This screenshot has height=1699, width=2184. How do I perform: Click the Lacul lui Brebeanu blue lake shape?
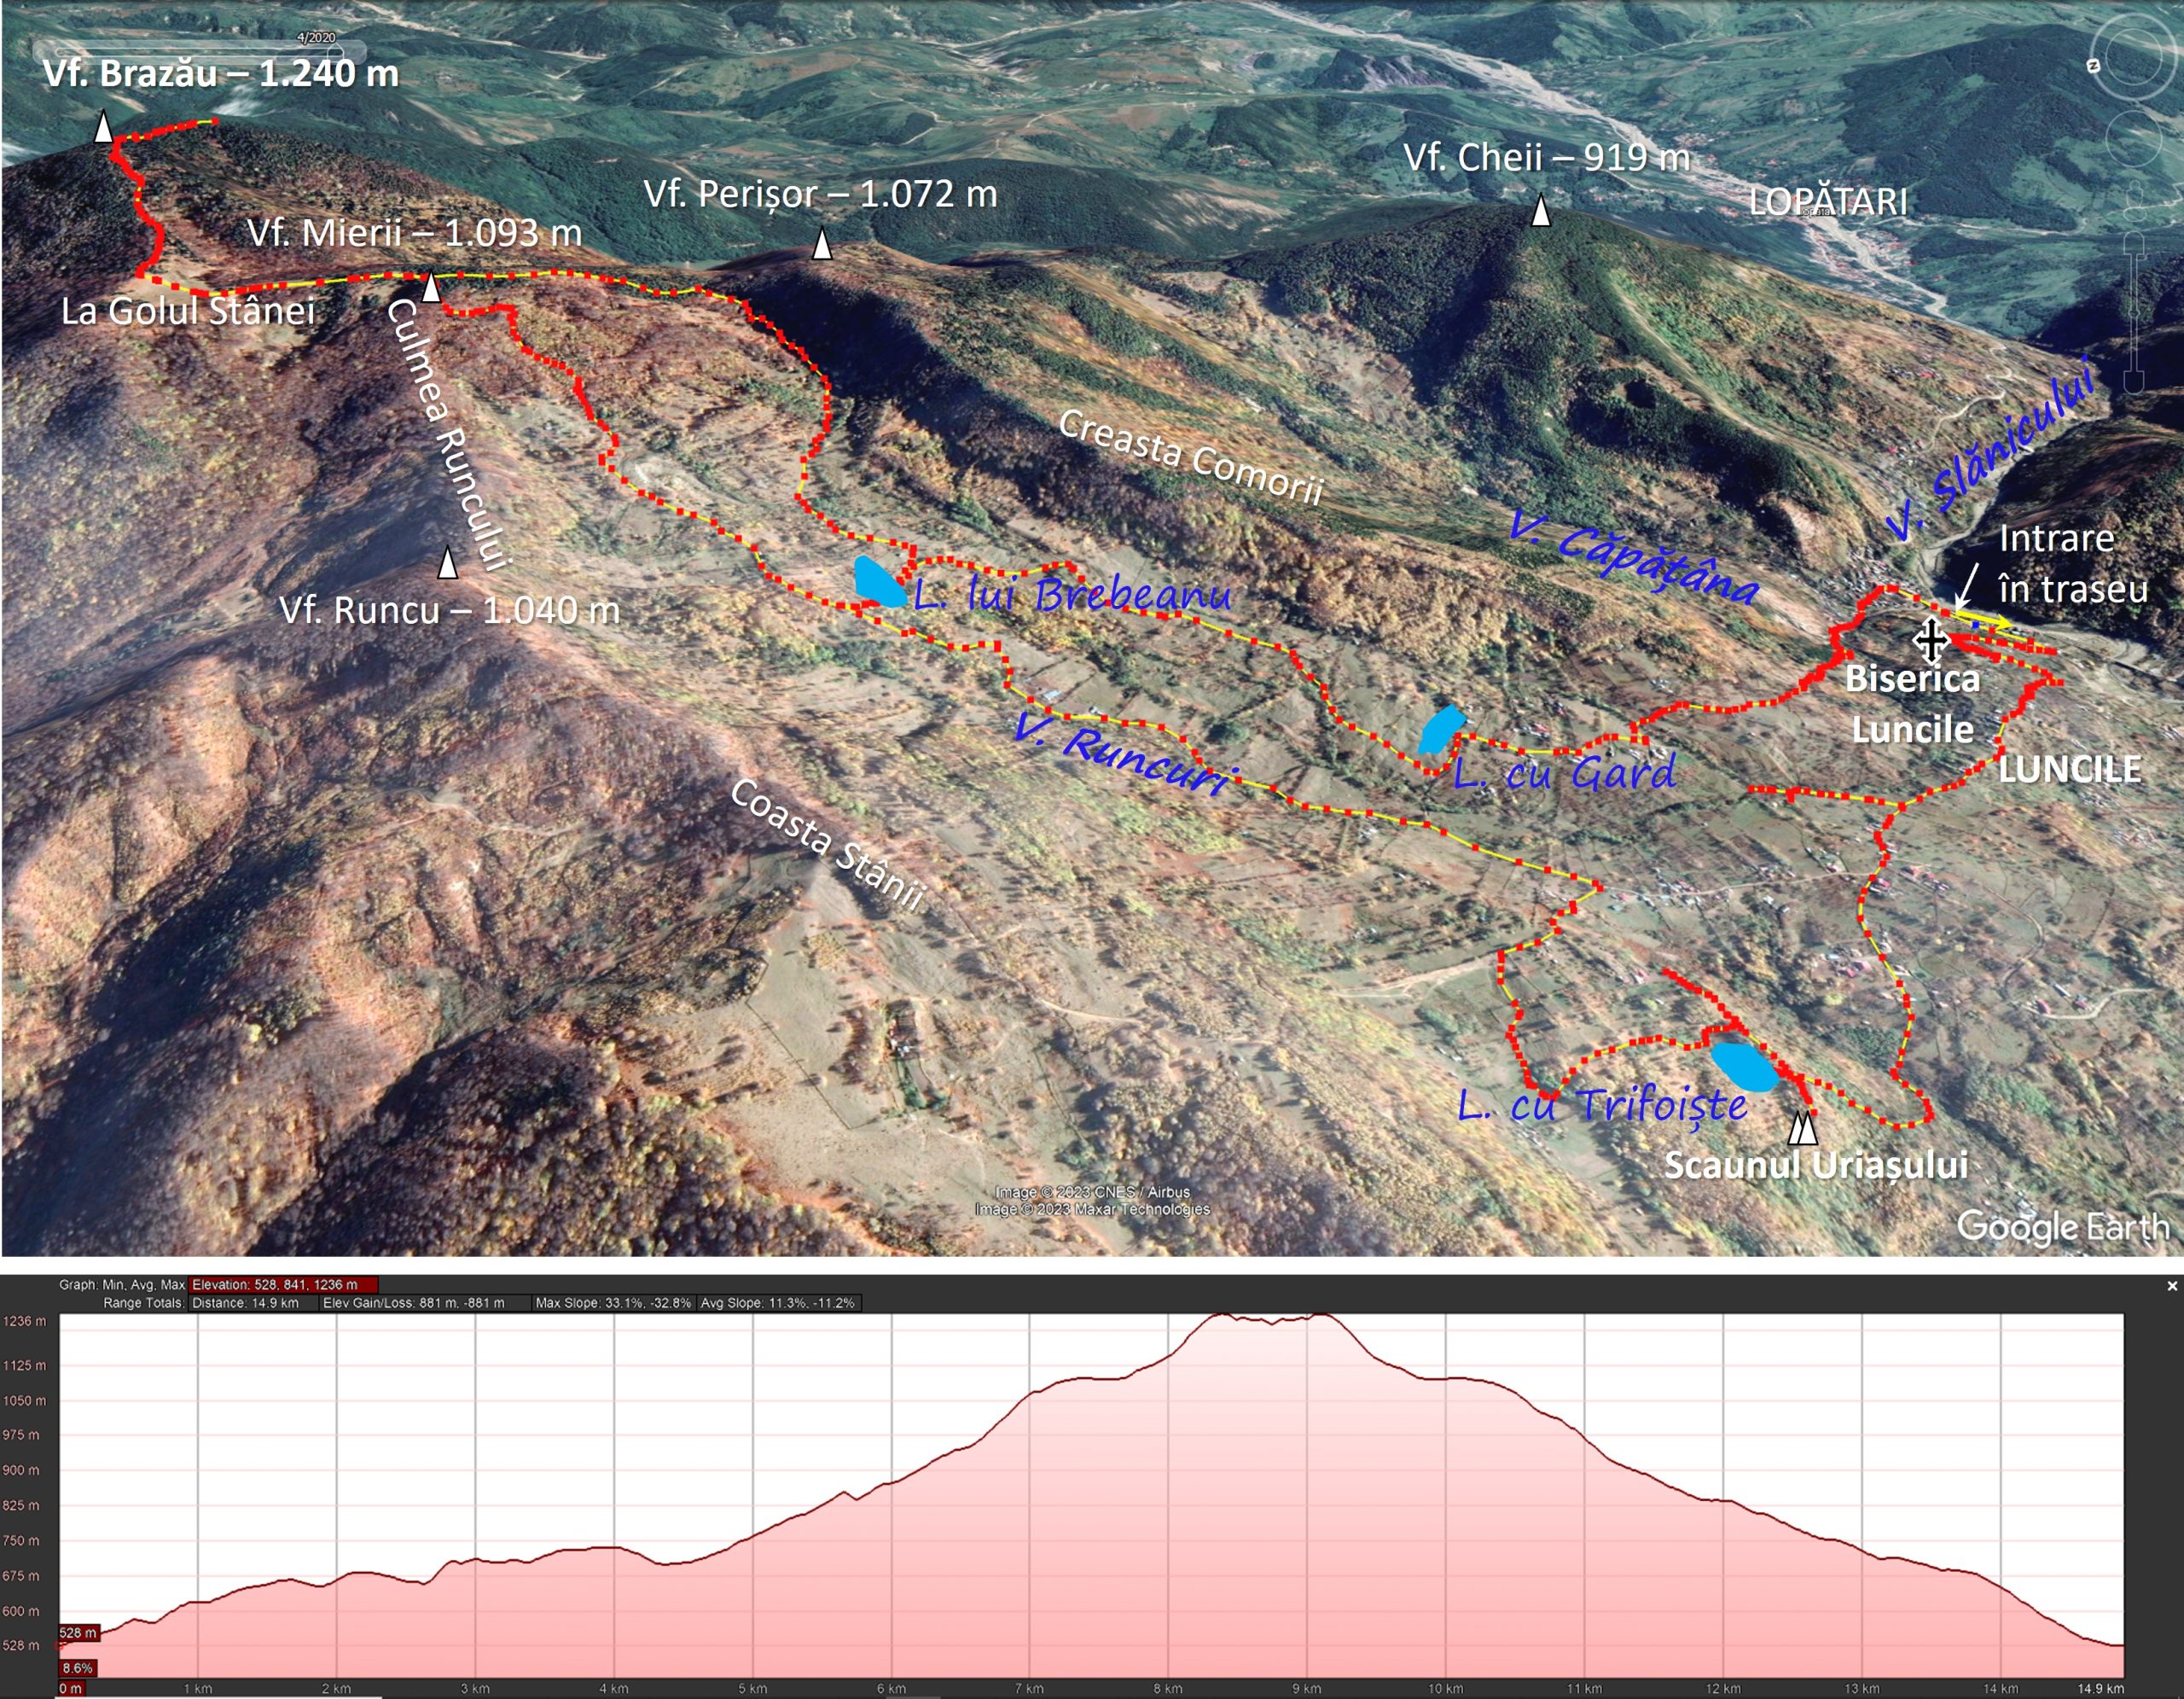pyautogui.click(x=878, y=583)
